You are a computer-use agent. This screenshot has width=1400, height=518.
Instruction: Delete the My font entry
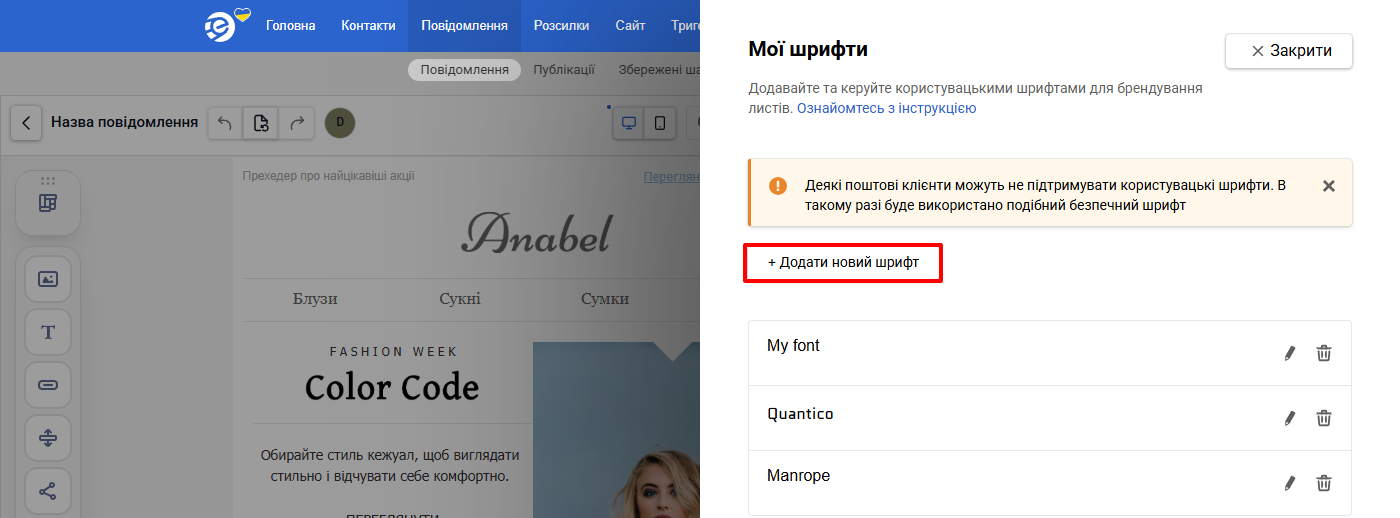point(1324,353)
